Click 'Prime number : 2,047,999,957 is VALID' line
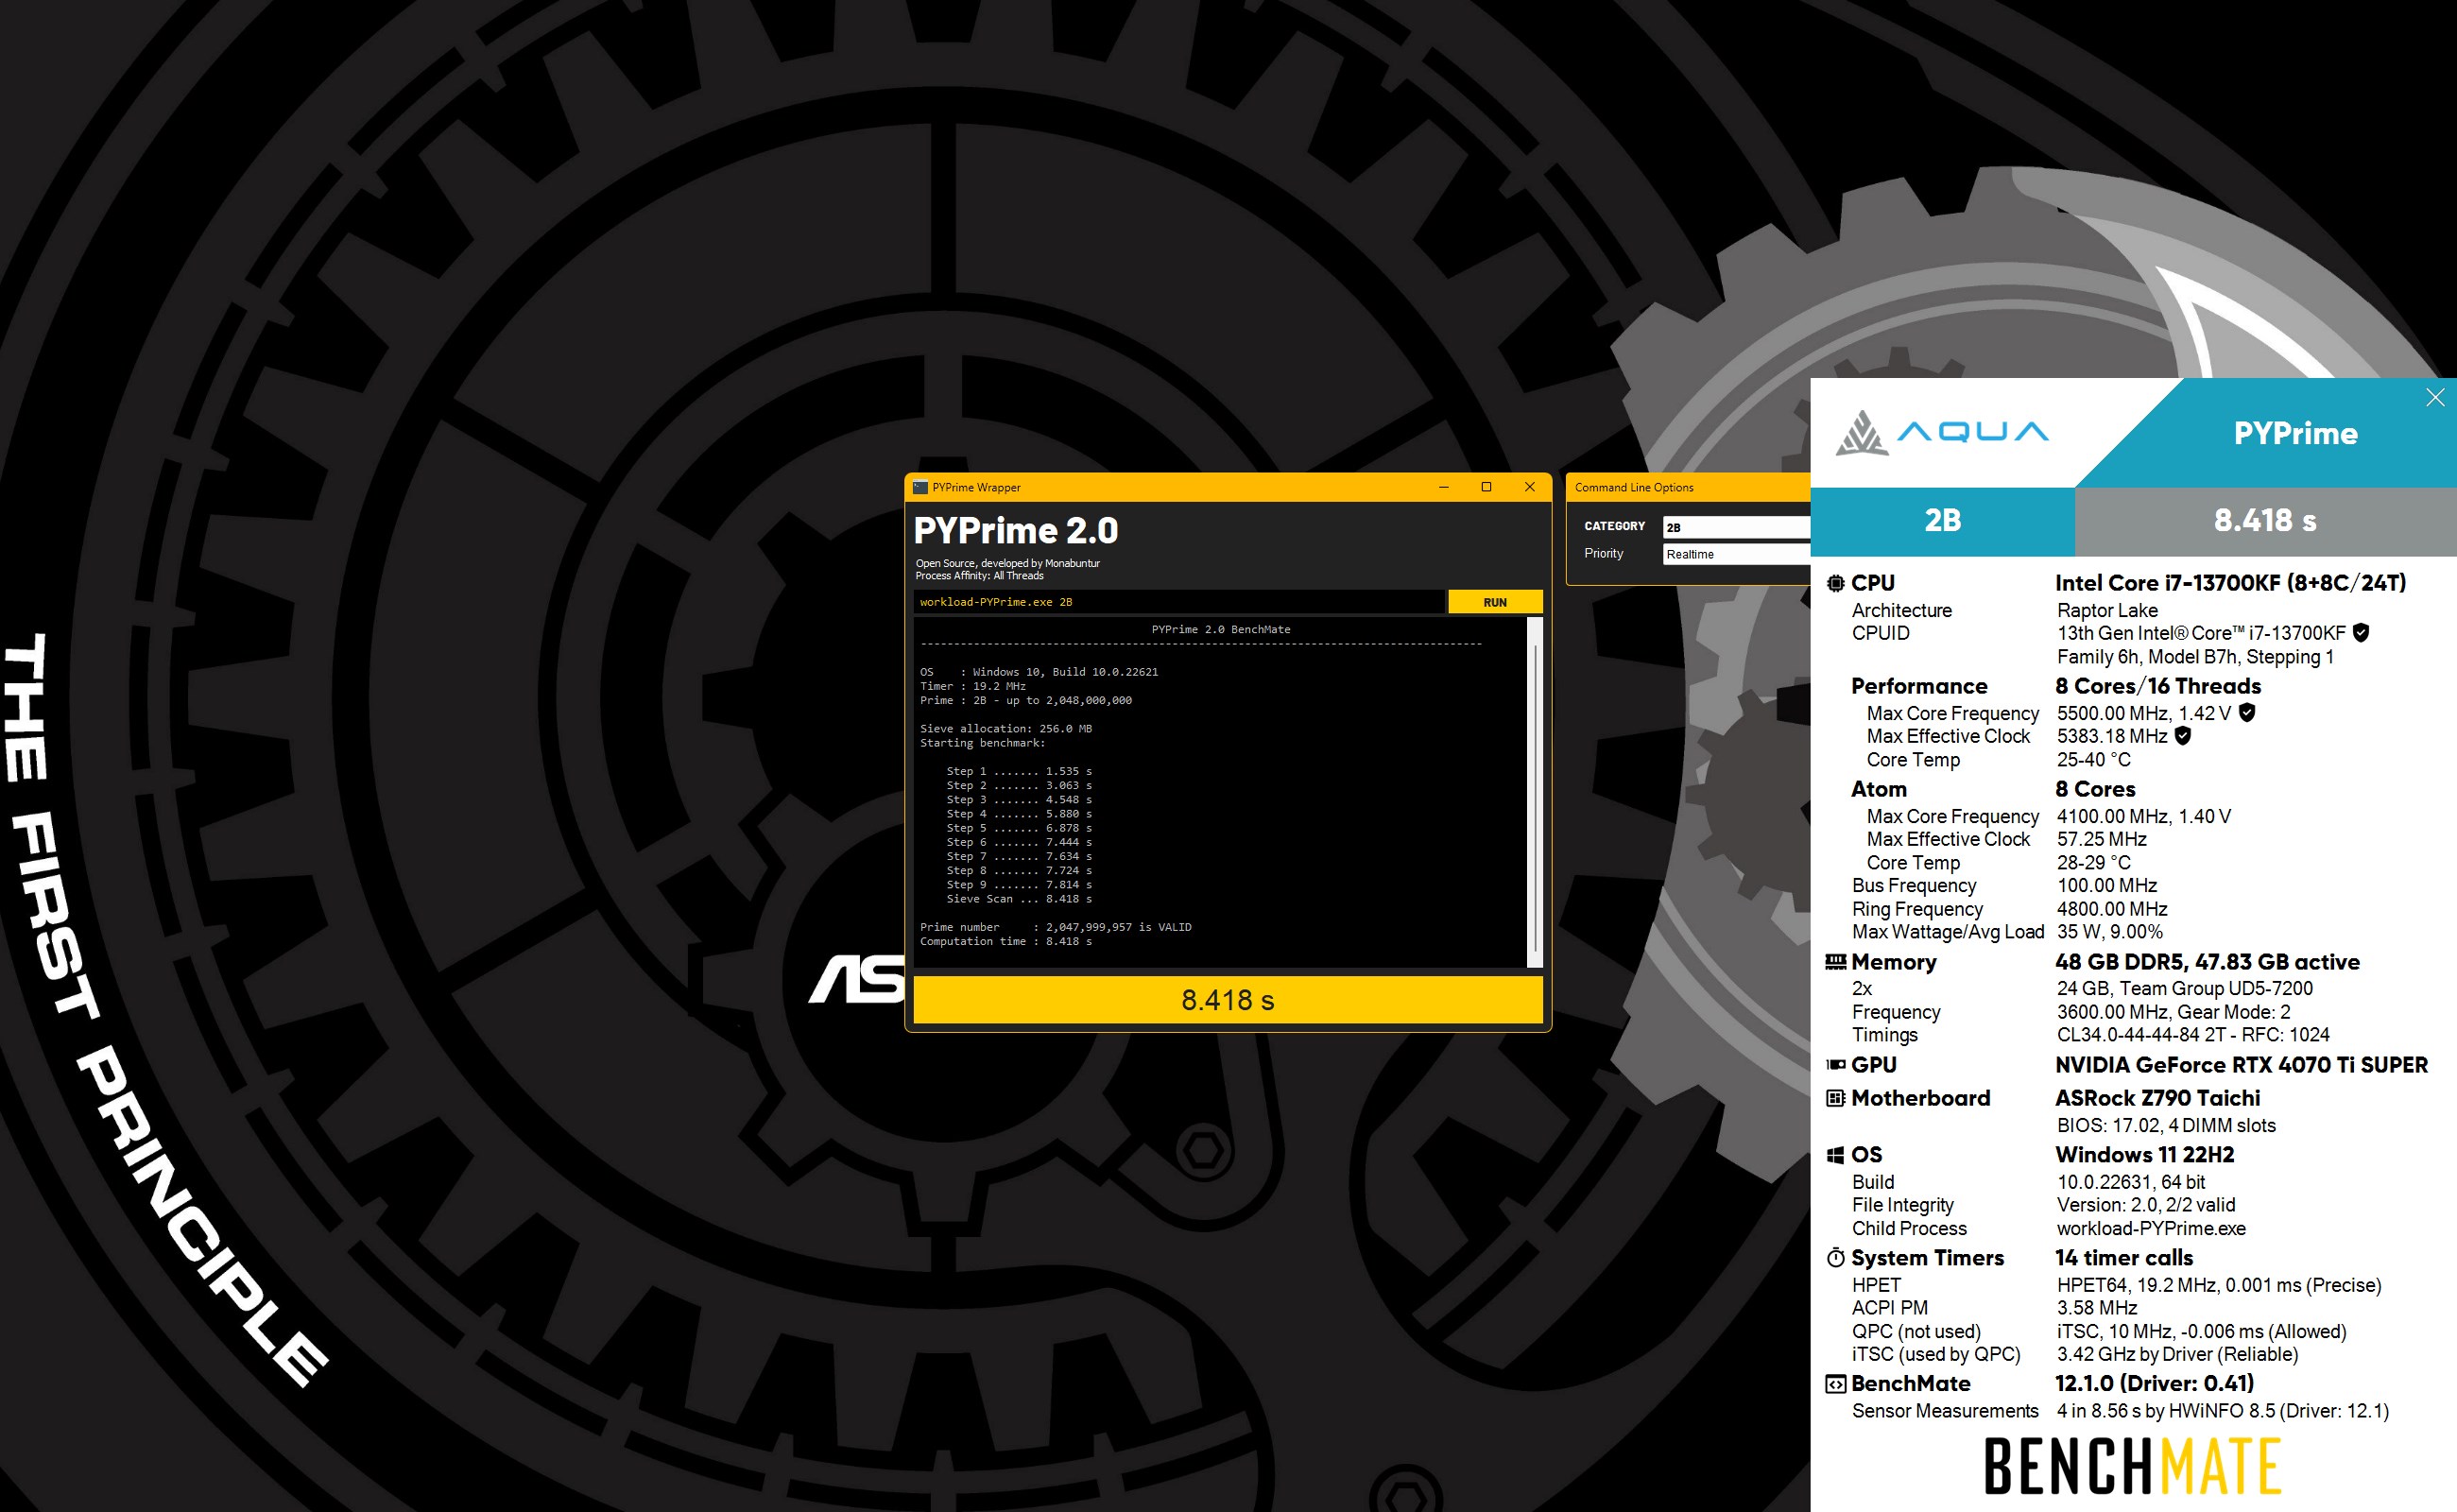 pos(1056,927)
